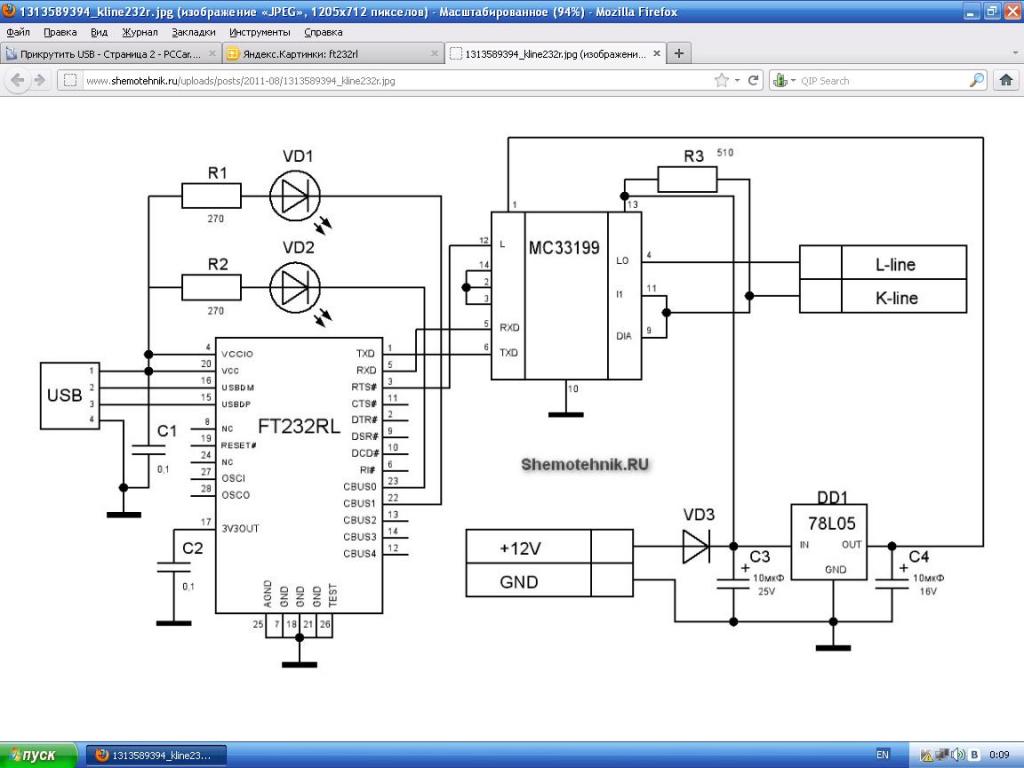Click into the QIP Search input field
The height and width of the screenshot is (768, 1024).
[x=880, y=81]
